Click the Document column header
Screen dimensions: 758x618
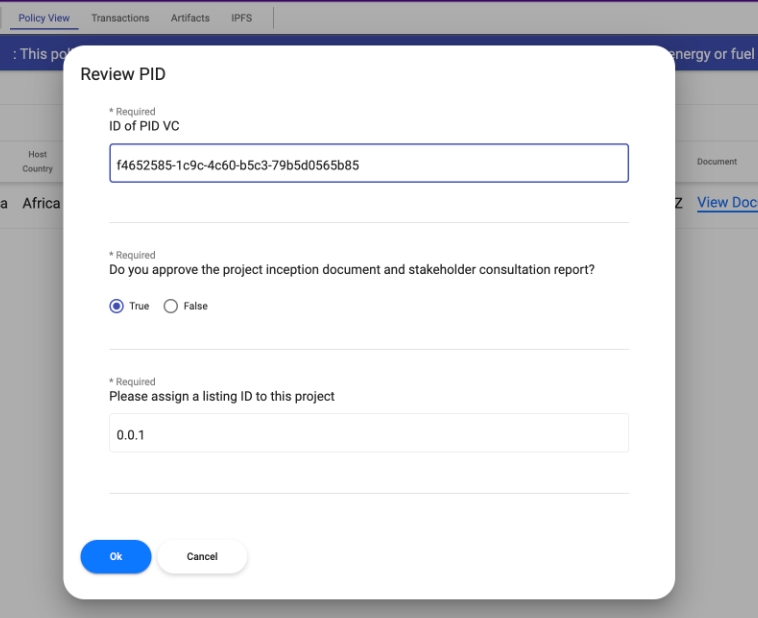pos(716,161)
